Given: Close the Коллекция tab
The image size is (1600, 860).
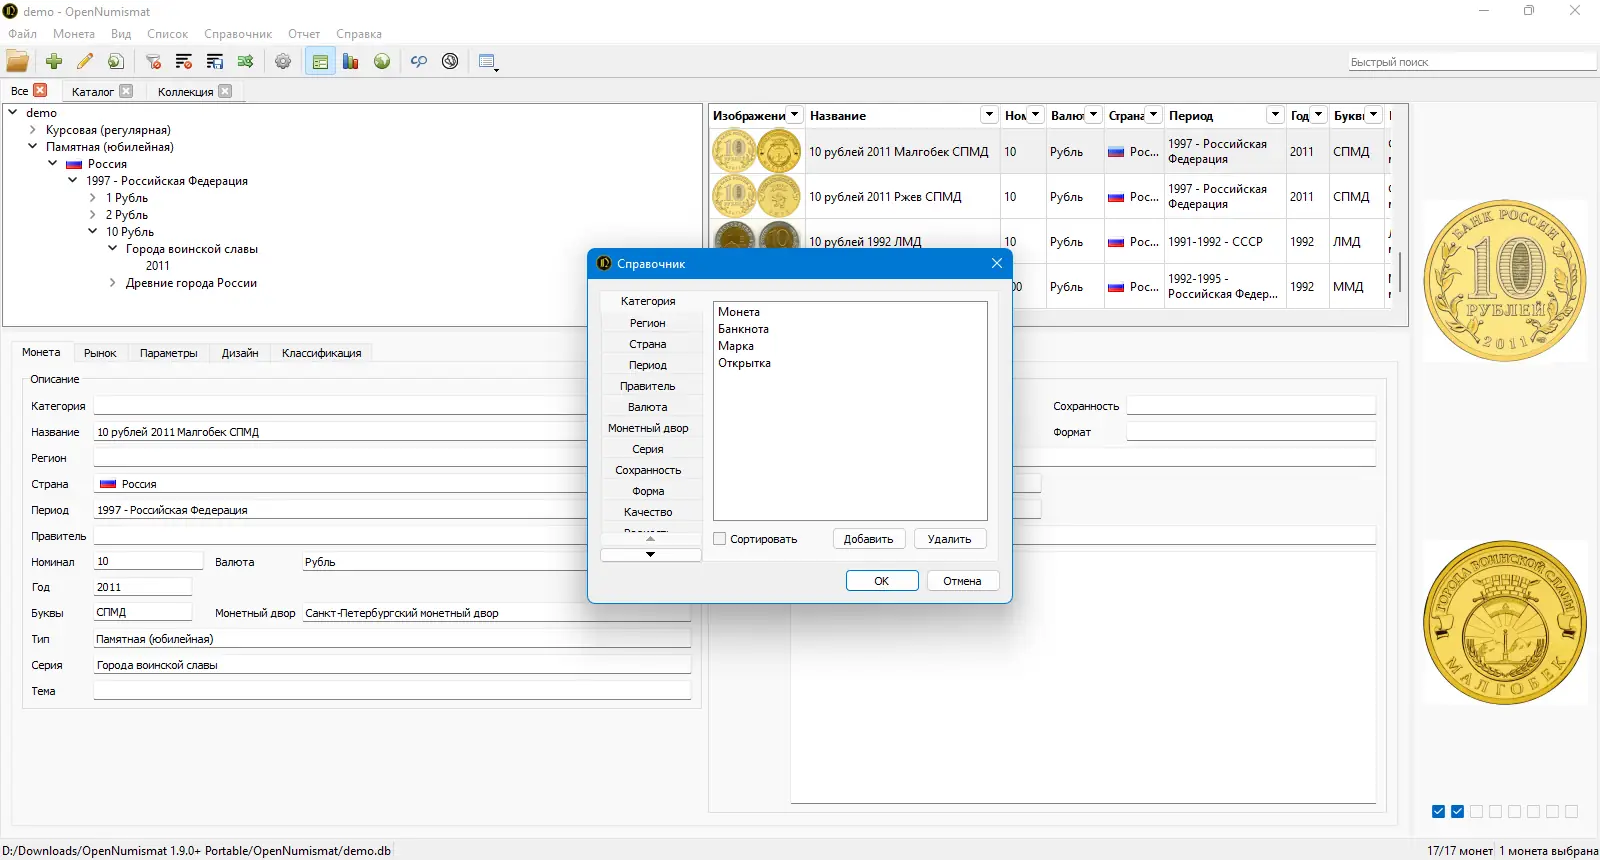Looking at the screenshot, I should pyautogui.click(x=225, y=91).
